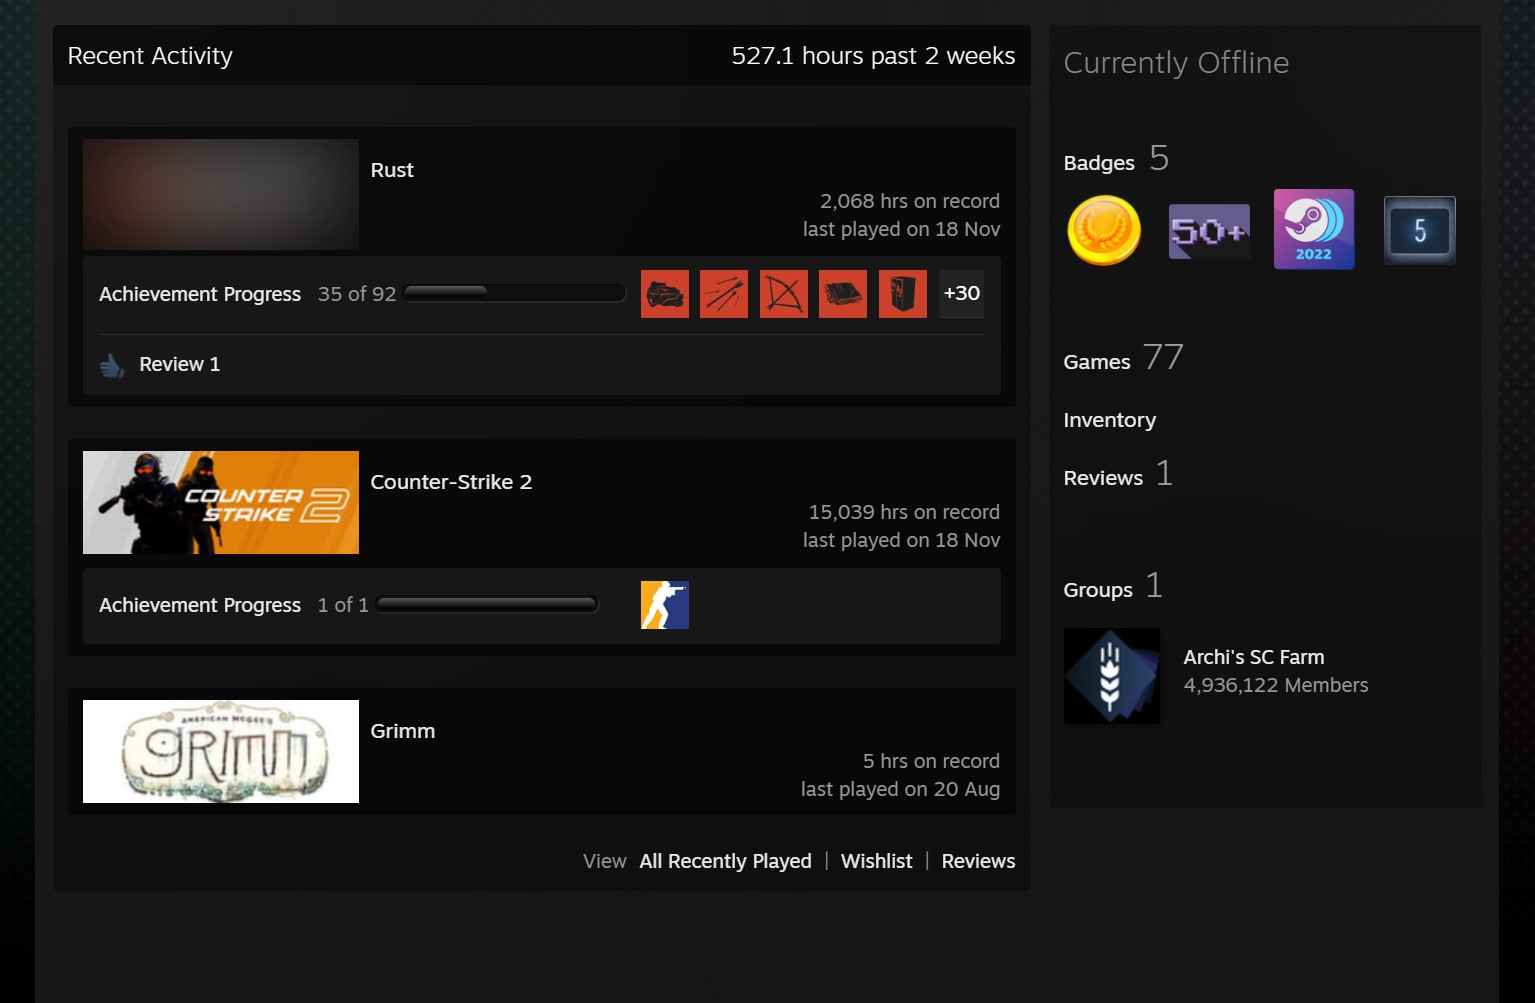1535x1003 pixels.
Task: Show Counter-Strike 2 achievement progress details
Action: (x=199, y=605)
